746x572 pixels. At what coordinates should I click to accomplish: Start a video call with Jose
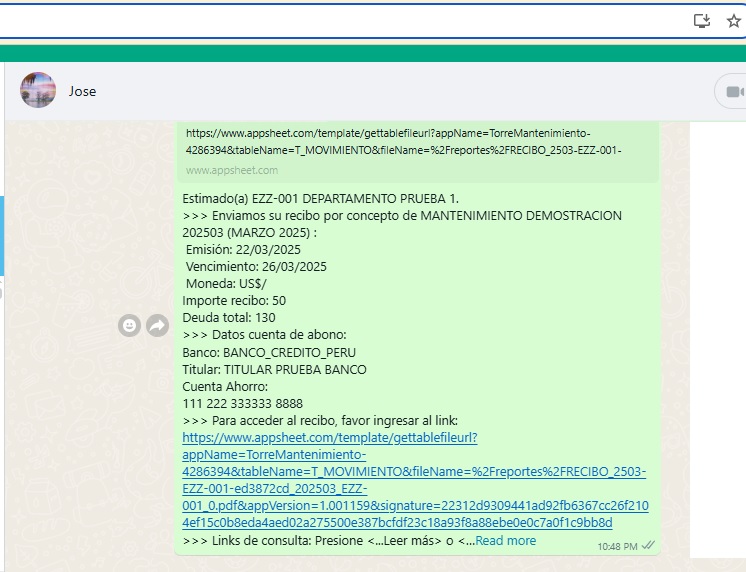coord(734,92)
